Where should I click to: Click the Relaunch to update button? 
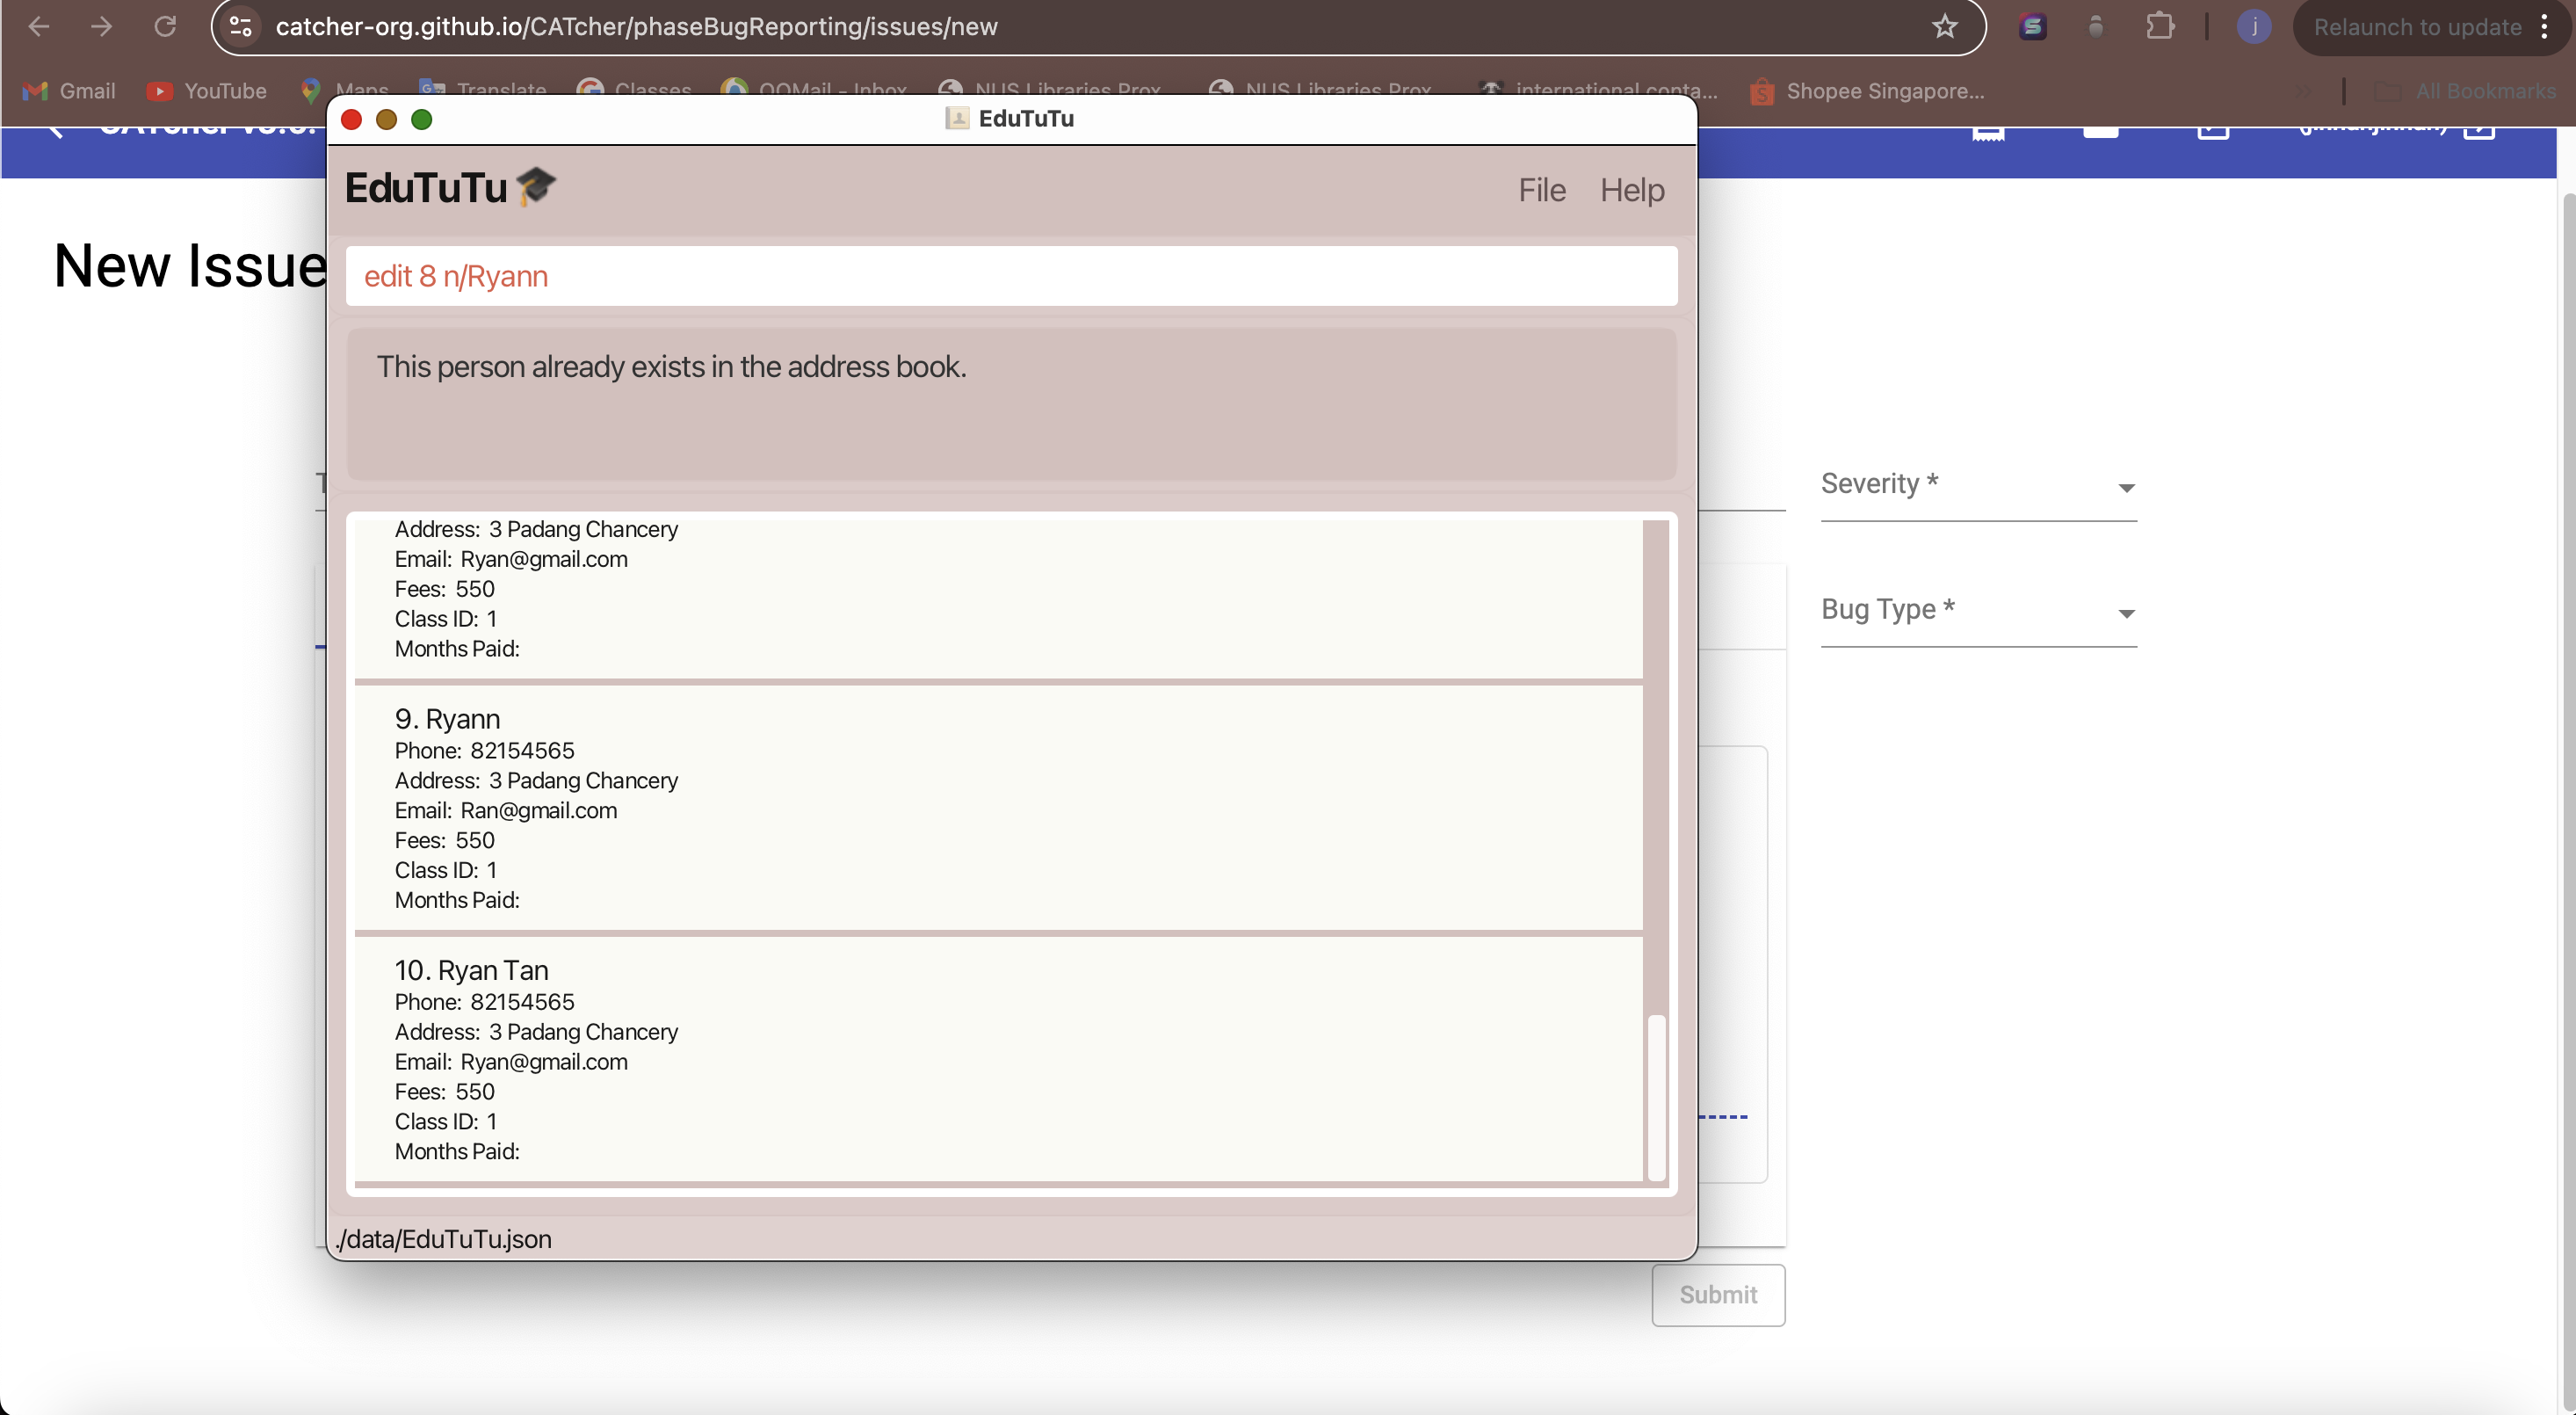(2416, 27)
